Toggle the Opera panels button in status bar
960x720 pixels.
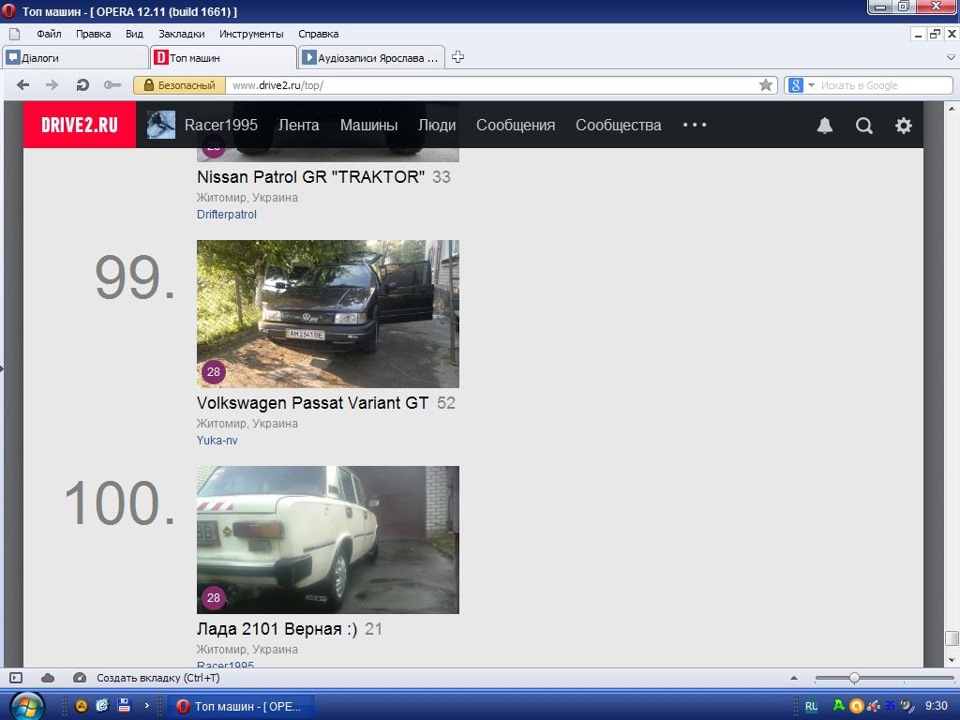[16, 678]
